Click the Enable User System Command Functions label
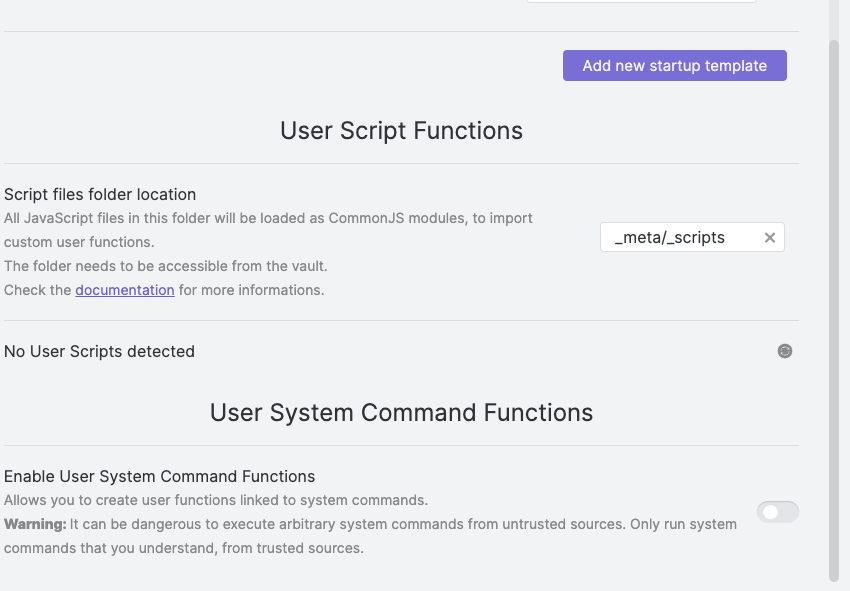850x591 pixels. pos(160,476)
